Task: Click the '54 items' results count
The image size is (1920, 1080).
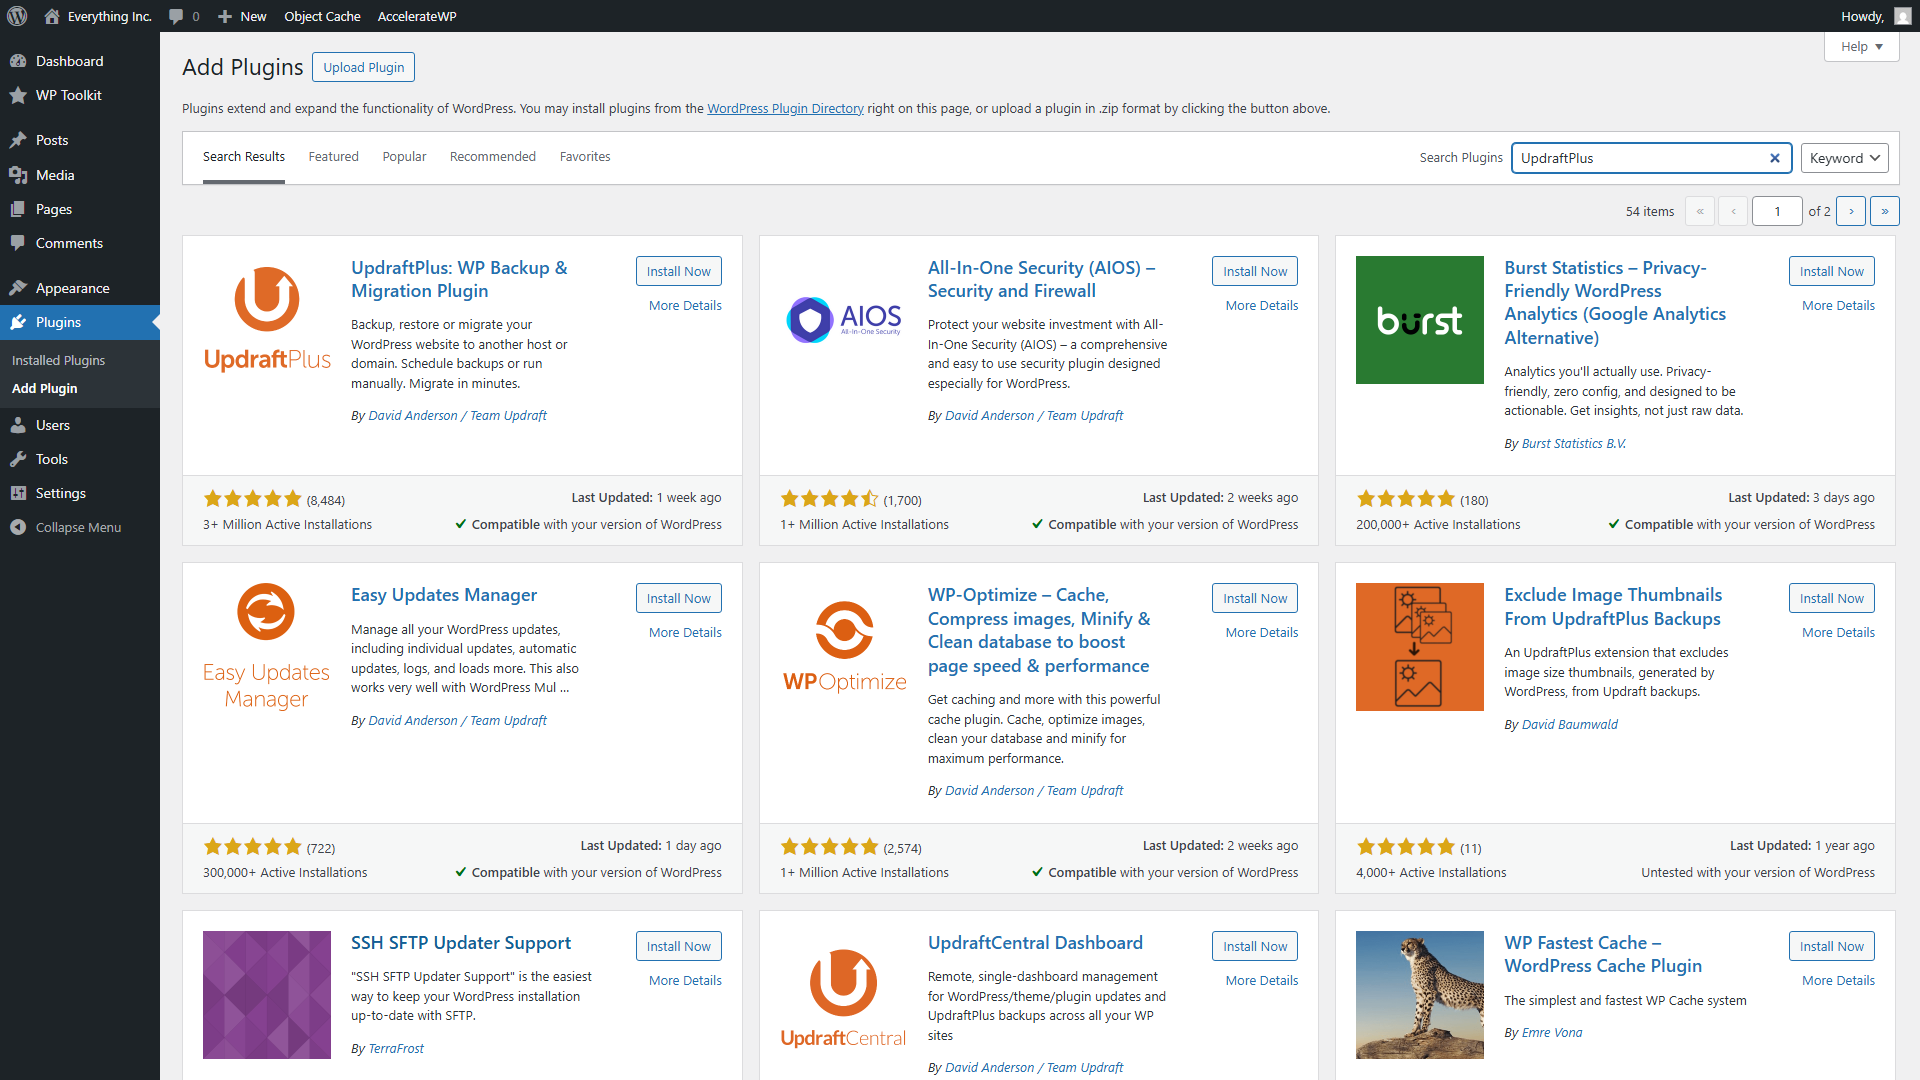Action: (x=1649, y=212)
